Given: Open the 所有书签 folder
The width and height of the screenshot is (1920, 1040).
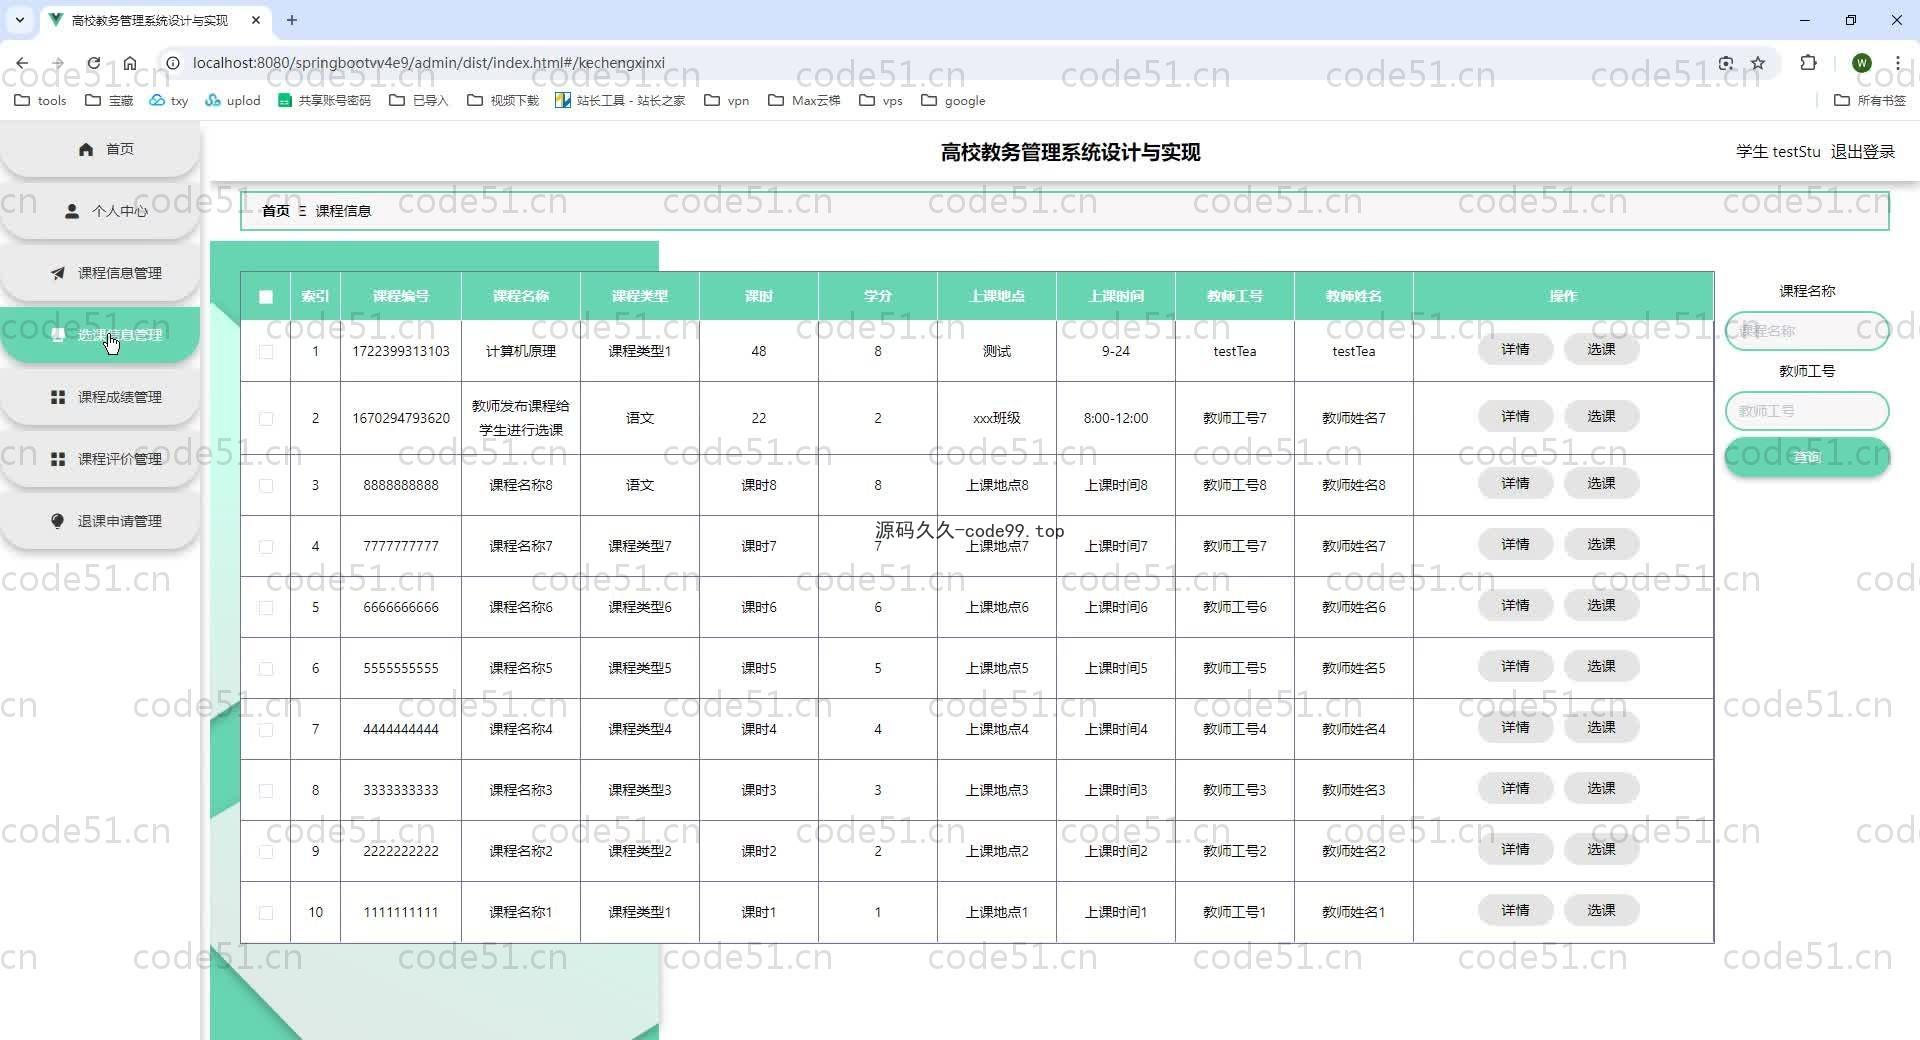Looking at the screenshot, I should point(1870,100).
